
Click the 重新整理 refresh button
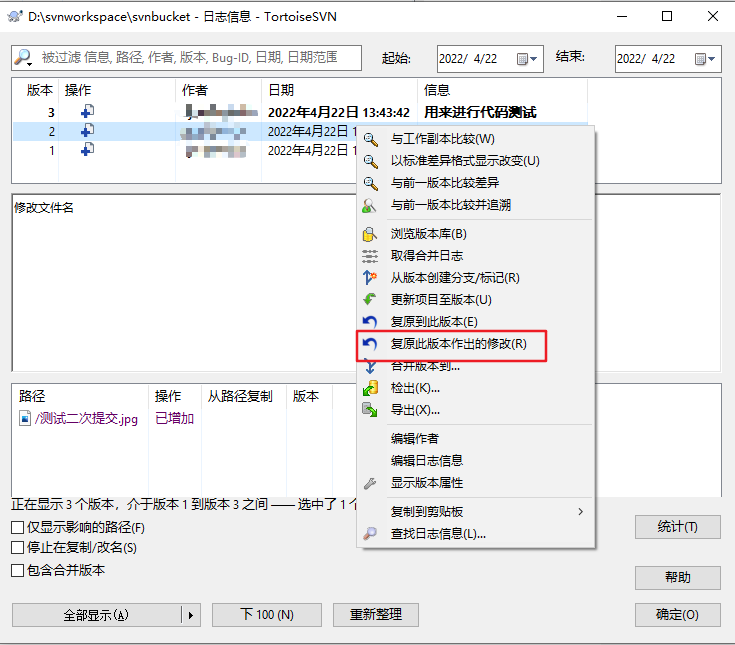[376, 615]
